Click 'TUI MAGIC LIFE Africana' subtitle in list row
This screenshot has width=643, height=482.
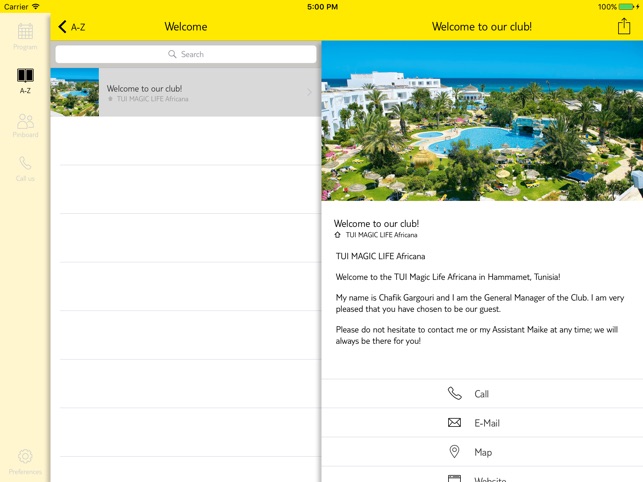pyautogui.click(x=153, y=99)
